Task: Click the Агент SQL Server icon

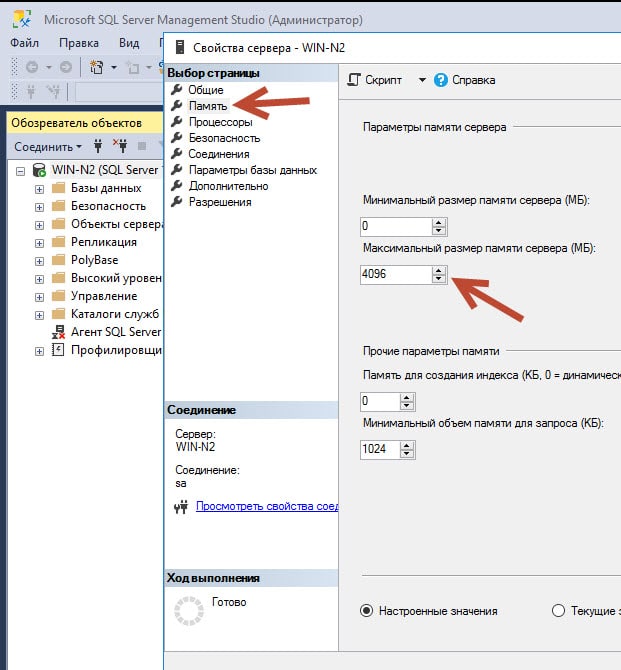Action: click(58, 332)
